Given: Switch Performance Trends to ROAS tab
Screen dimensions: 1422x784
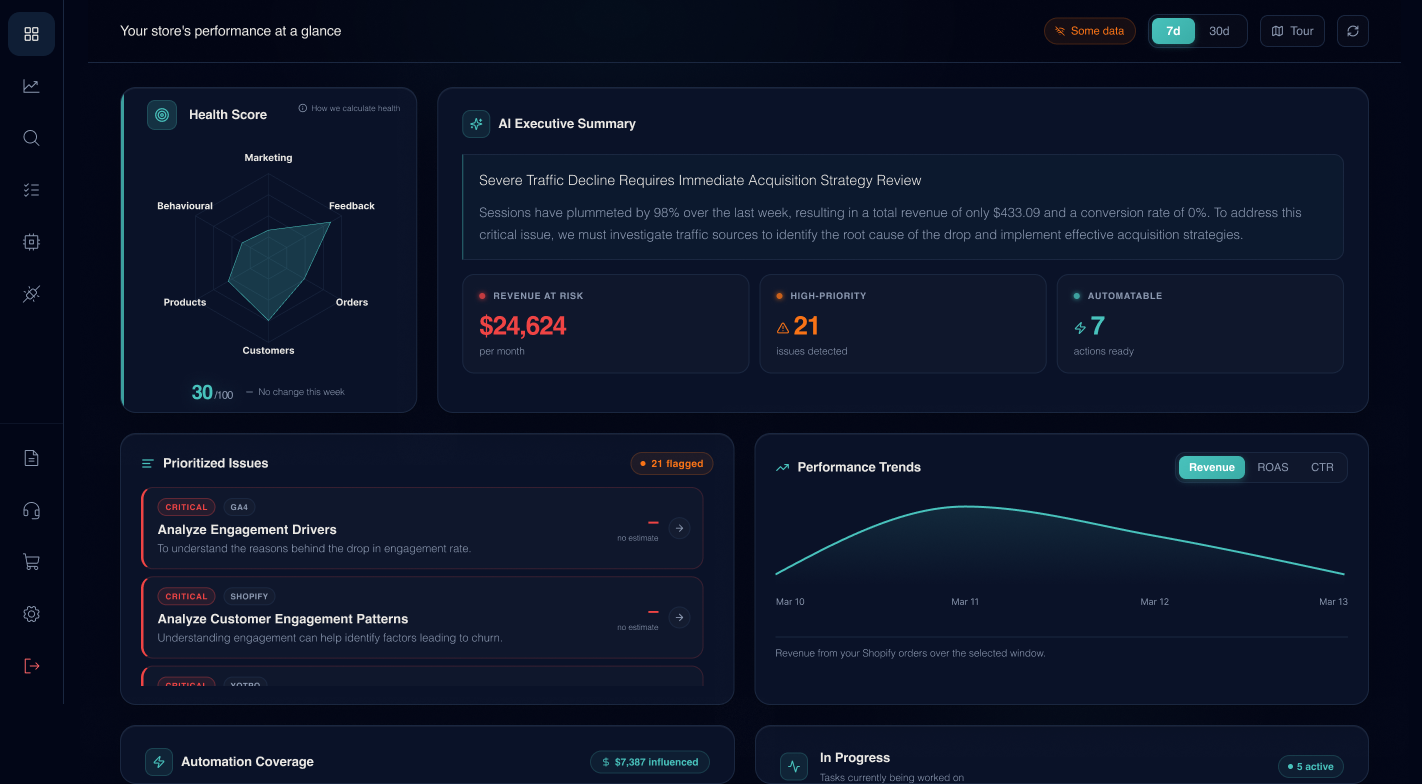Looking at the screenshot, I should [x=1272, y=467].
